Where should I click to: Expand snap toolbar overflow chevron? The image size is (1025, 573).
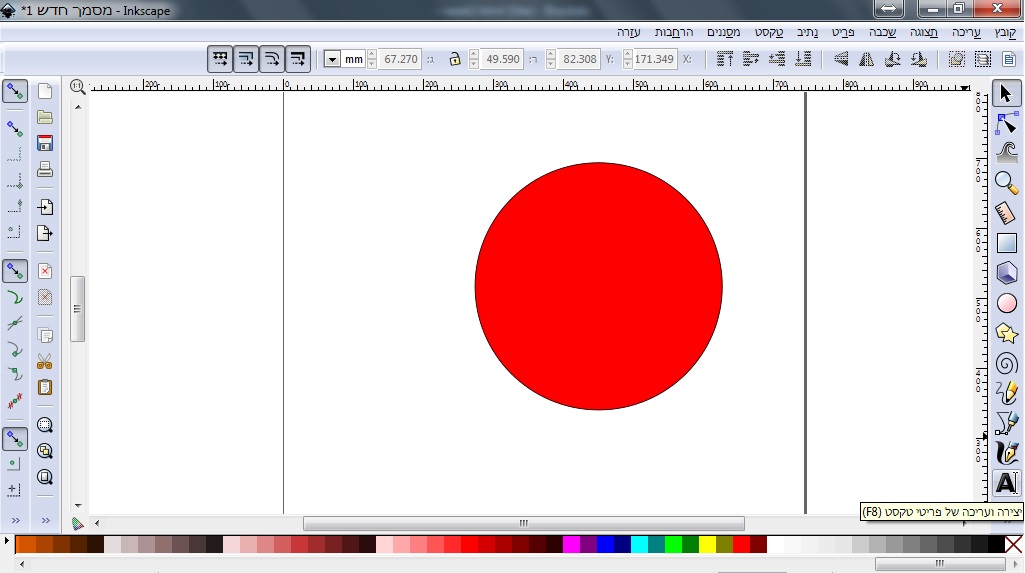pyautogui.click(x=15, y=521)
